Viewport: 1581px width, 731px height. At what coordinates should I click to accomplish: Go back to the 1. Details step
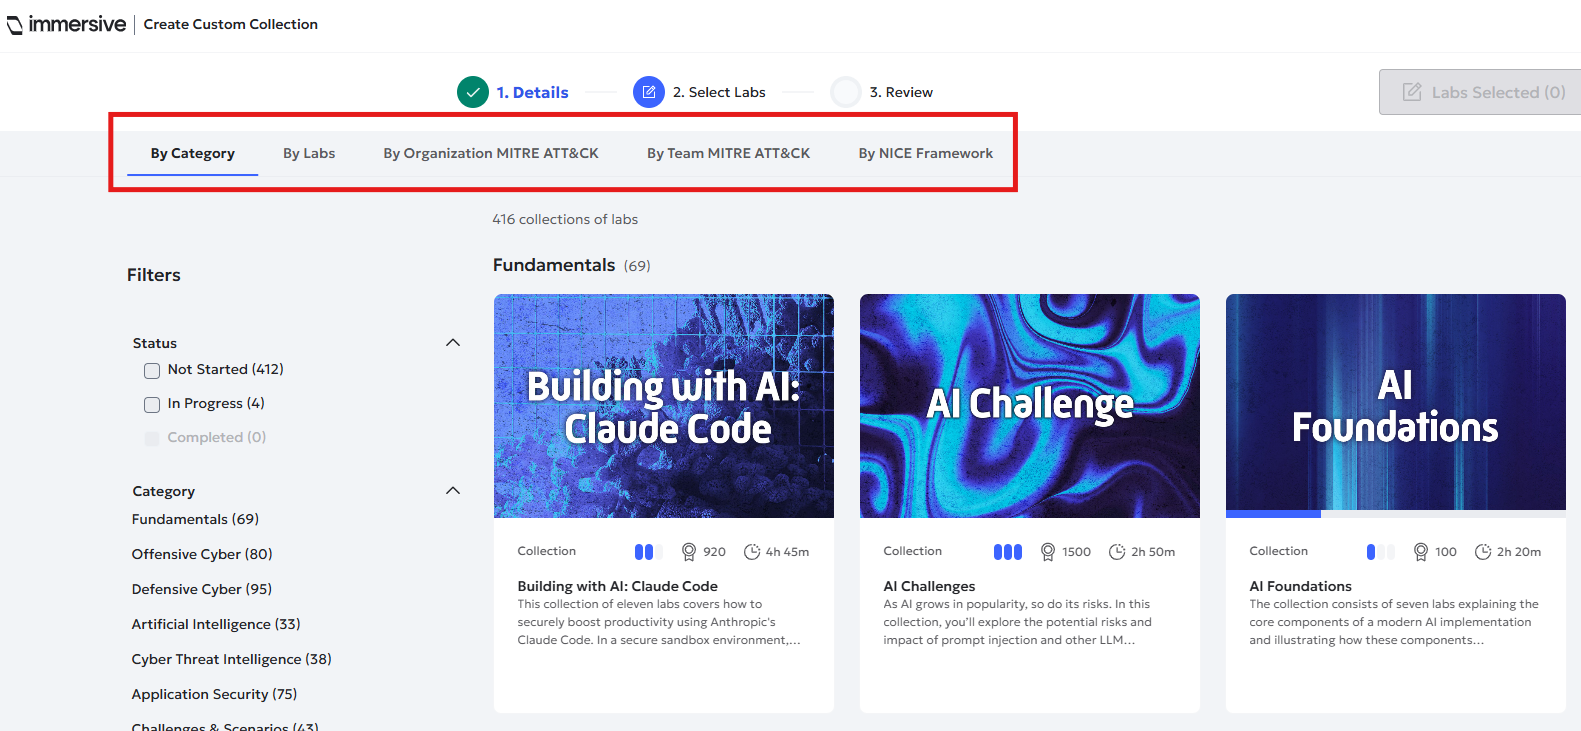[x=532, y=92]
